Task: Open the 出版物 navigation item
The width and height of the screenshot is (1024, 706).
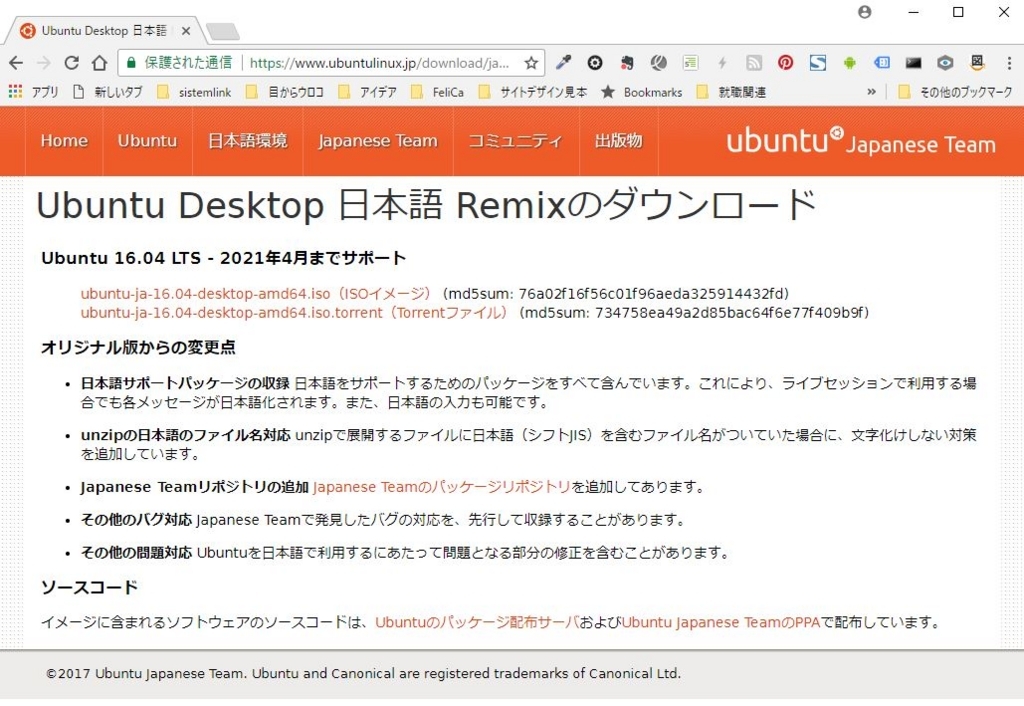Action: click(618, 141)
